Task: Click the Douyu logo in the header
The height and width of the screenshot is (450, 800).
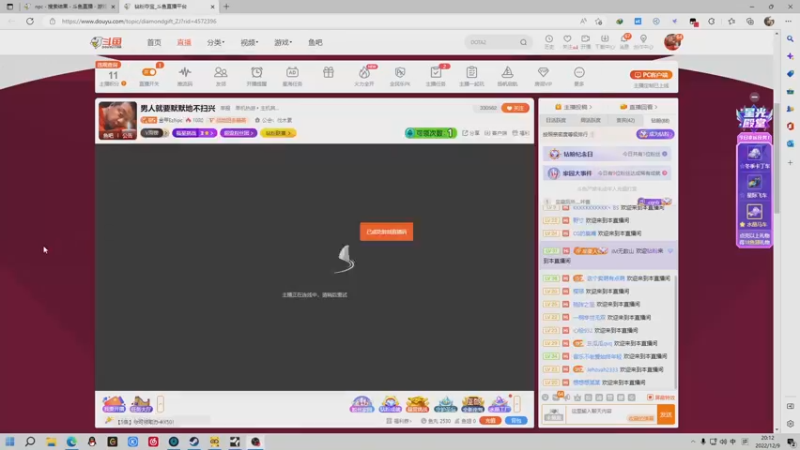Action: coord(106,42)
